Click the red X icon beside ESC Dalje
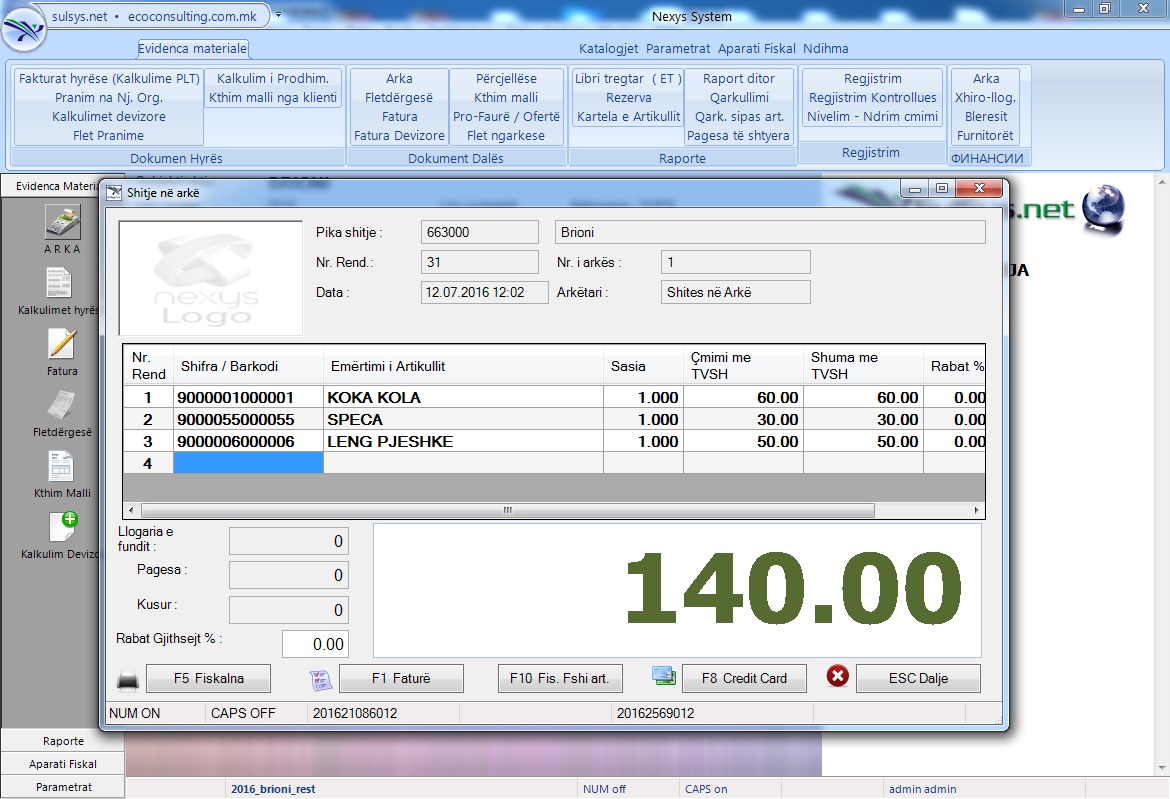Screen dimensions: 1170x799 pyautogui.click(x=838, y=677)
